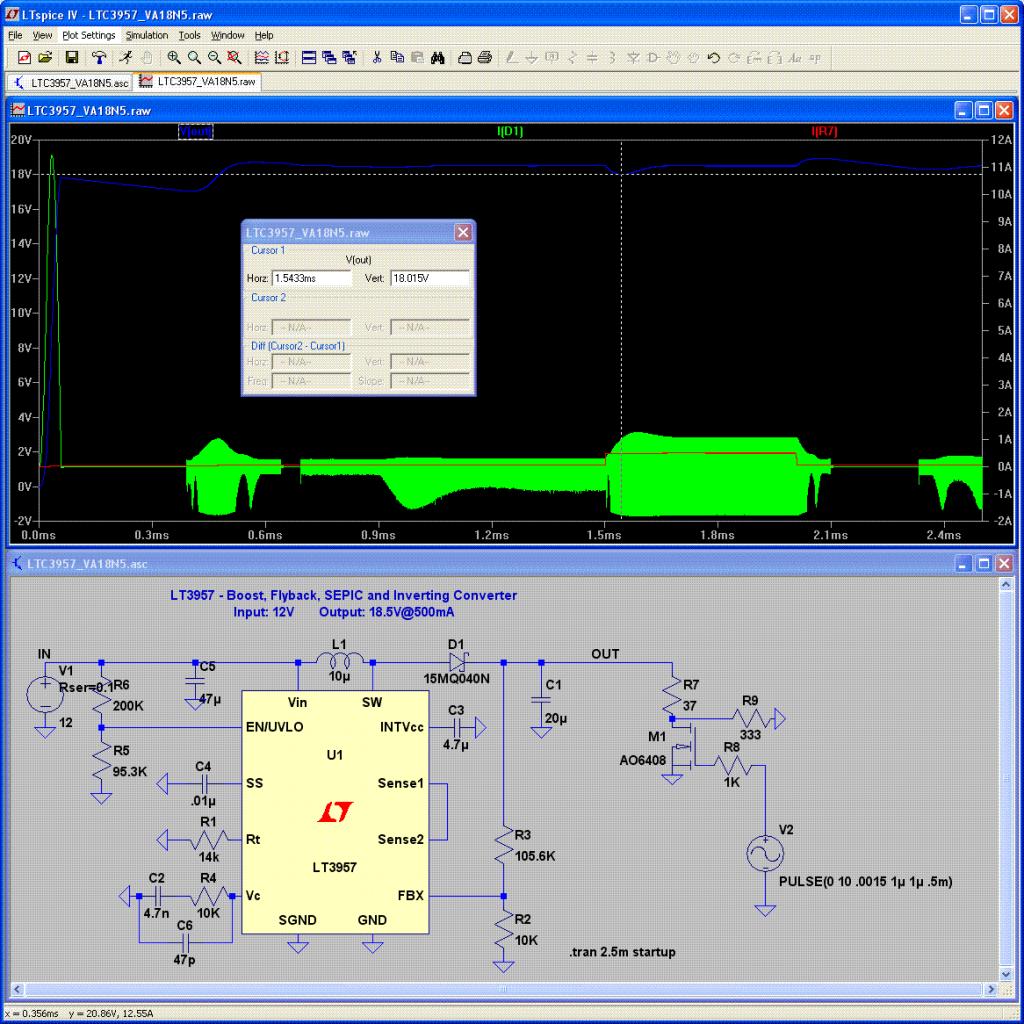Save using the floppy disk icon

(72, 57)
